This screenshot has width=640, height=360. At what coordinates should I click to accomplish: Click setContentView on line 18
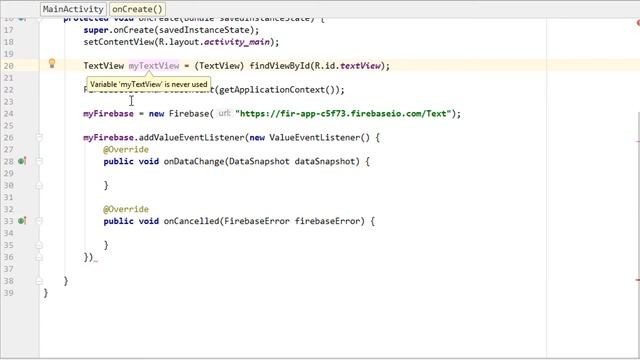click(x=119, y=42)
